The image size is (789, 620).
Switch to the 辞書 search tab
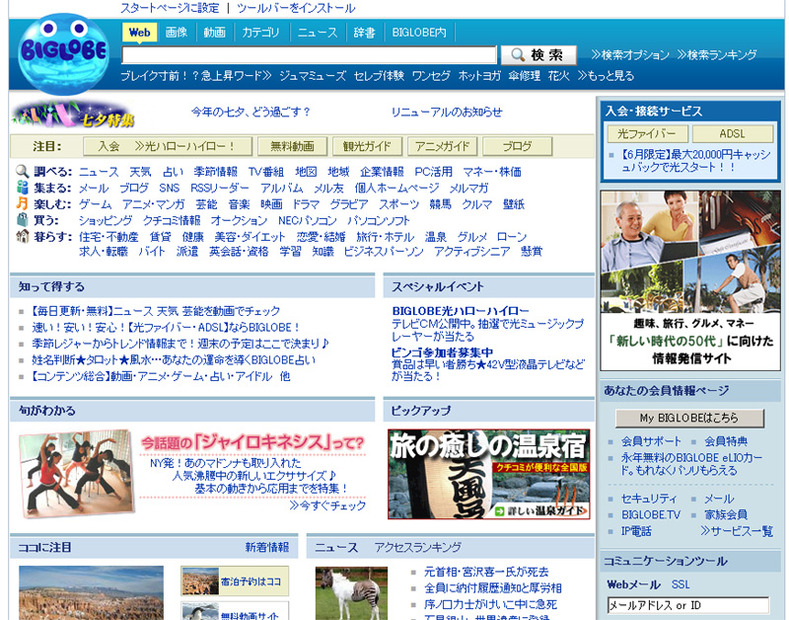(364, 33)
